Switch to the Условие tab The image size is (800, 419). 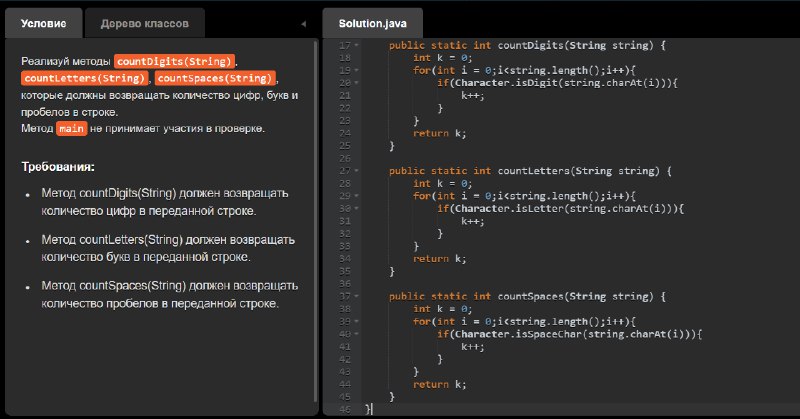[x=43, y=23]
